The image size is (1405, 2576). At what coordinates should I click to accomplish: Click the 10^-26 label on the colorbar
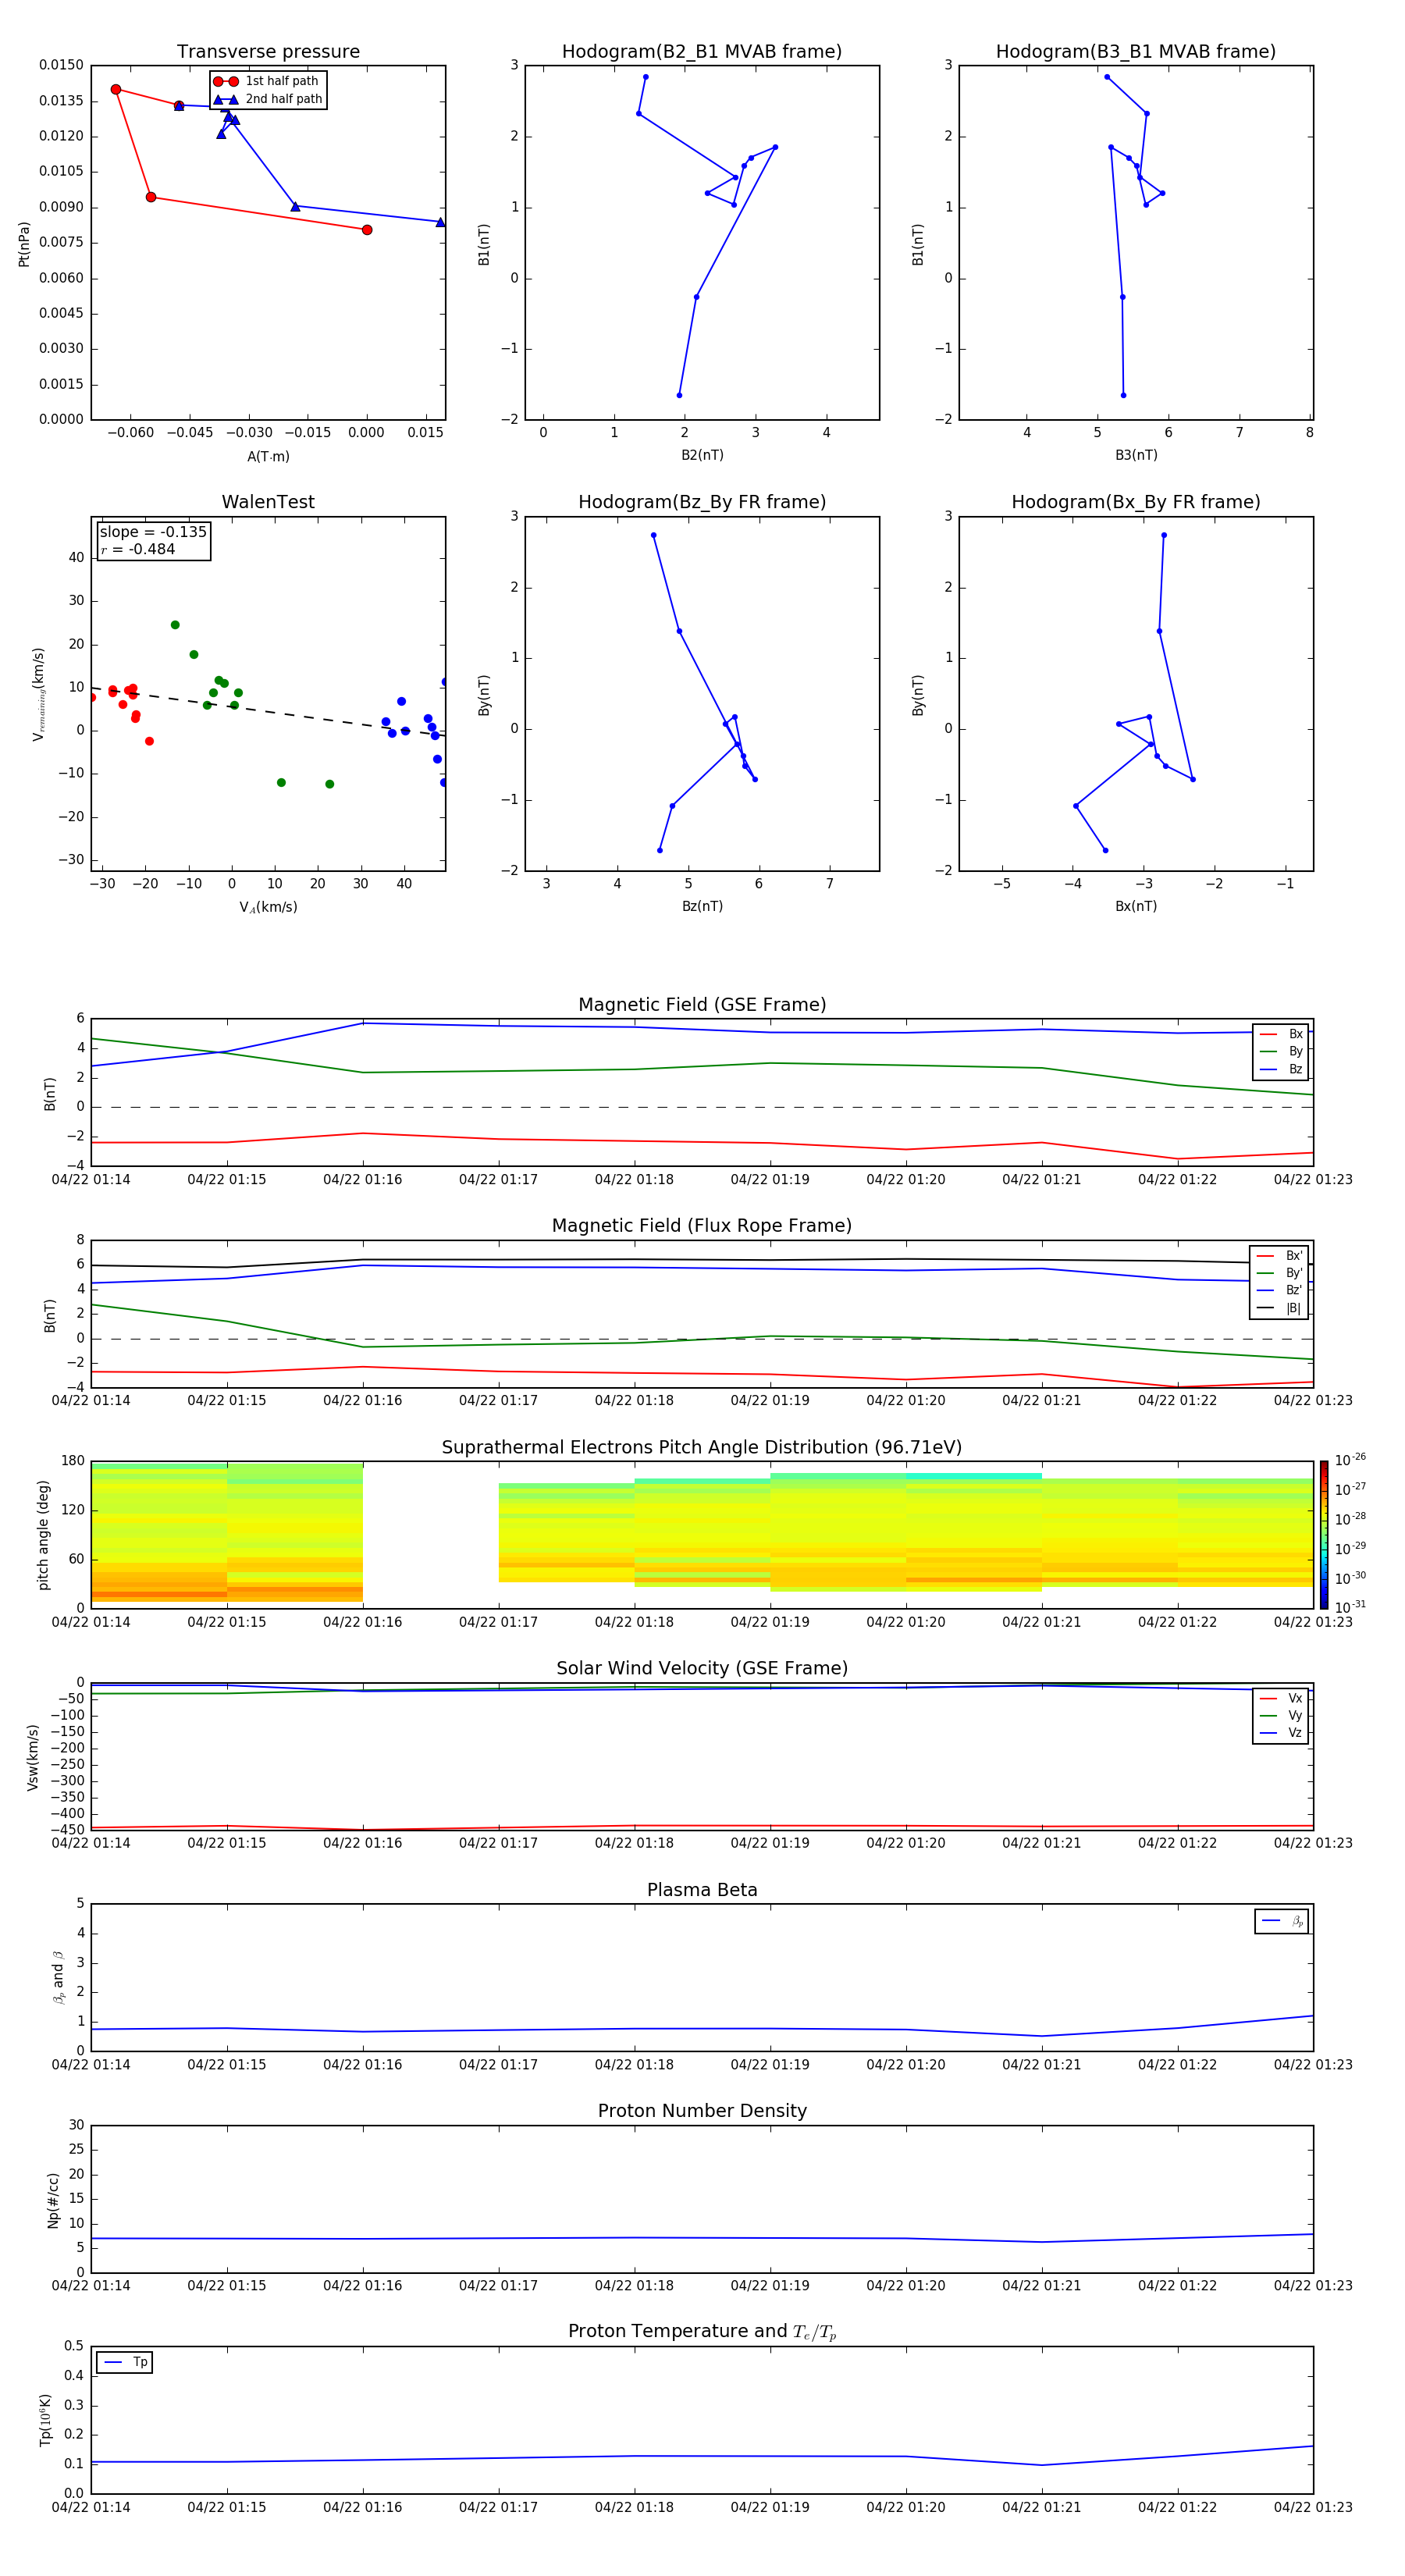(x=1350, y=1461)
